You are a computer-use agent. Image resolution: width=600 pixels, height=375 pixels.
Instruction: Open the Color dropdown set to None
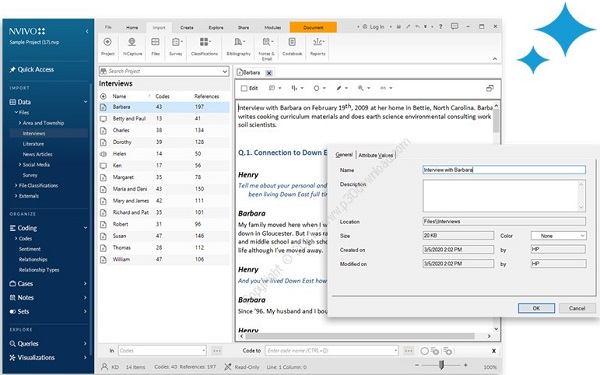click(x=558, y=236)
